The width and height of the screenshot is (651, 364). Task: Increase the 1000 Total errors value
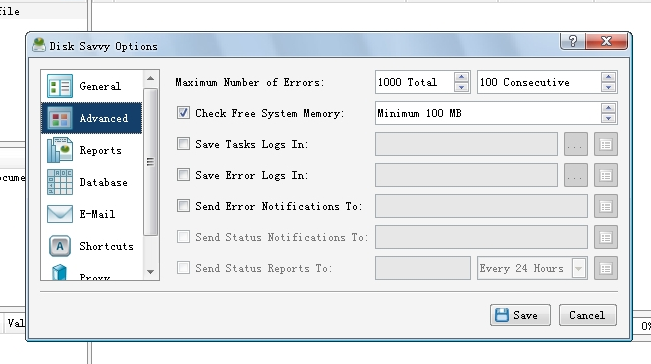pyautogui.click(x=461, y=77)
